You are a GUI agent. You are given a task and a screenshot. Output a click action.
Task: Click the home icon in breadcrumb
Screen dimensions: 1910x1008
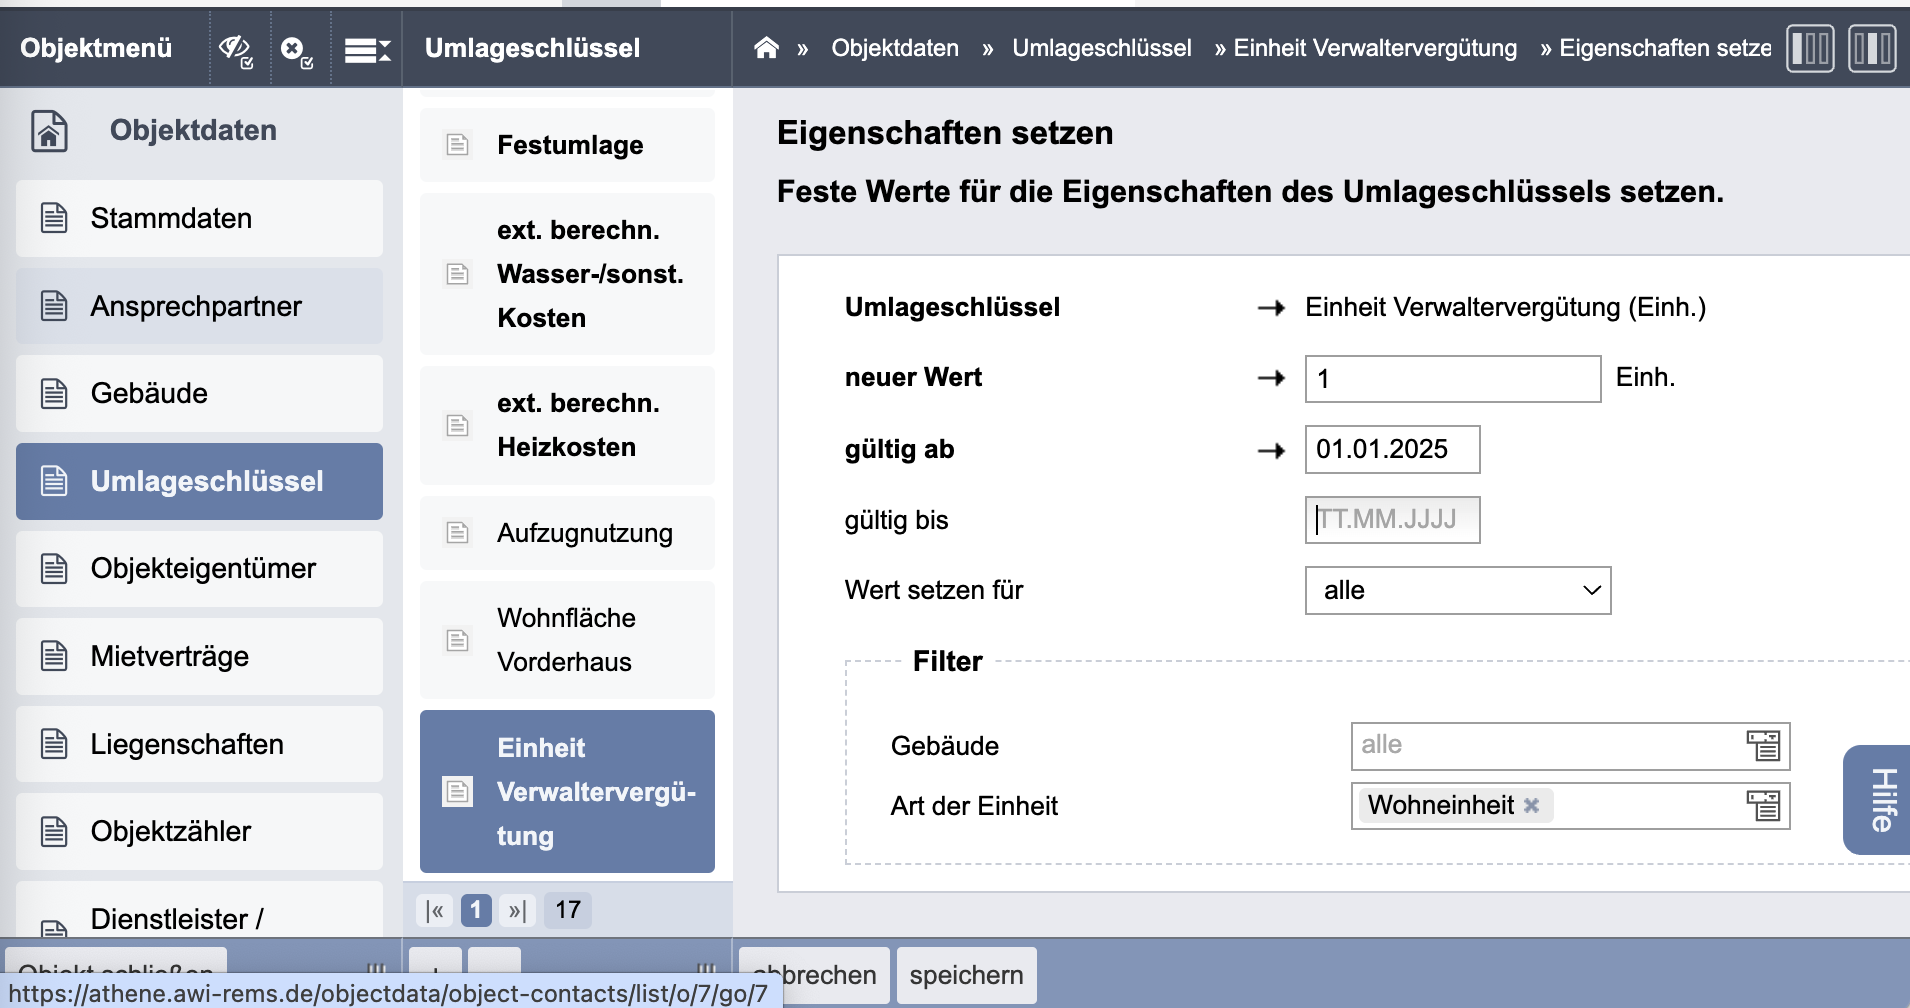[766, 47]
